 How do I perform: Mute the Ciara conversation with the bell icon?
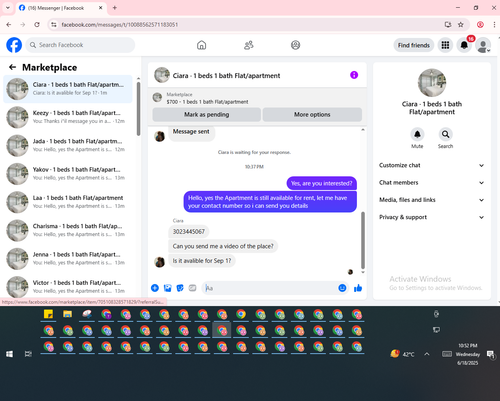[417, 134]
